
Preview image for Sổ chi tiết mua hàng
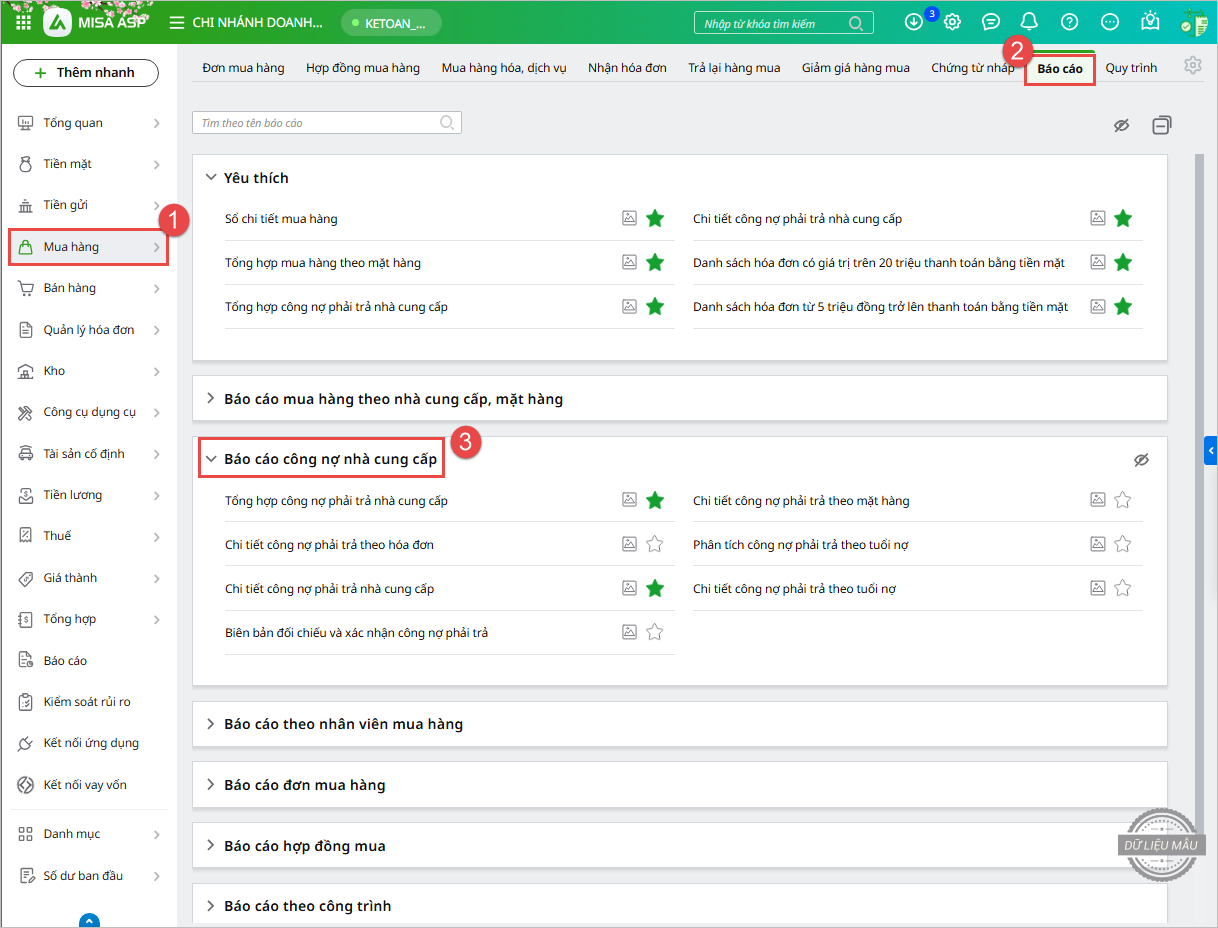pyautogui.click(x=629, y=218)
